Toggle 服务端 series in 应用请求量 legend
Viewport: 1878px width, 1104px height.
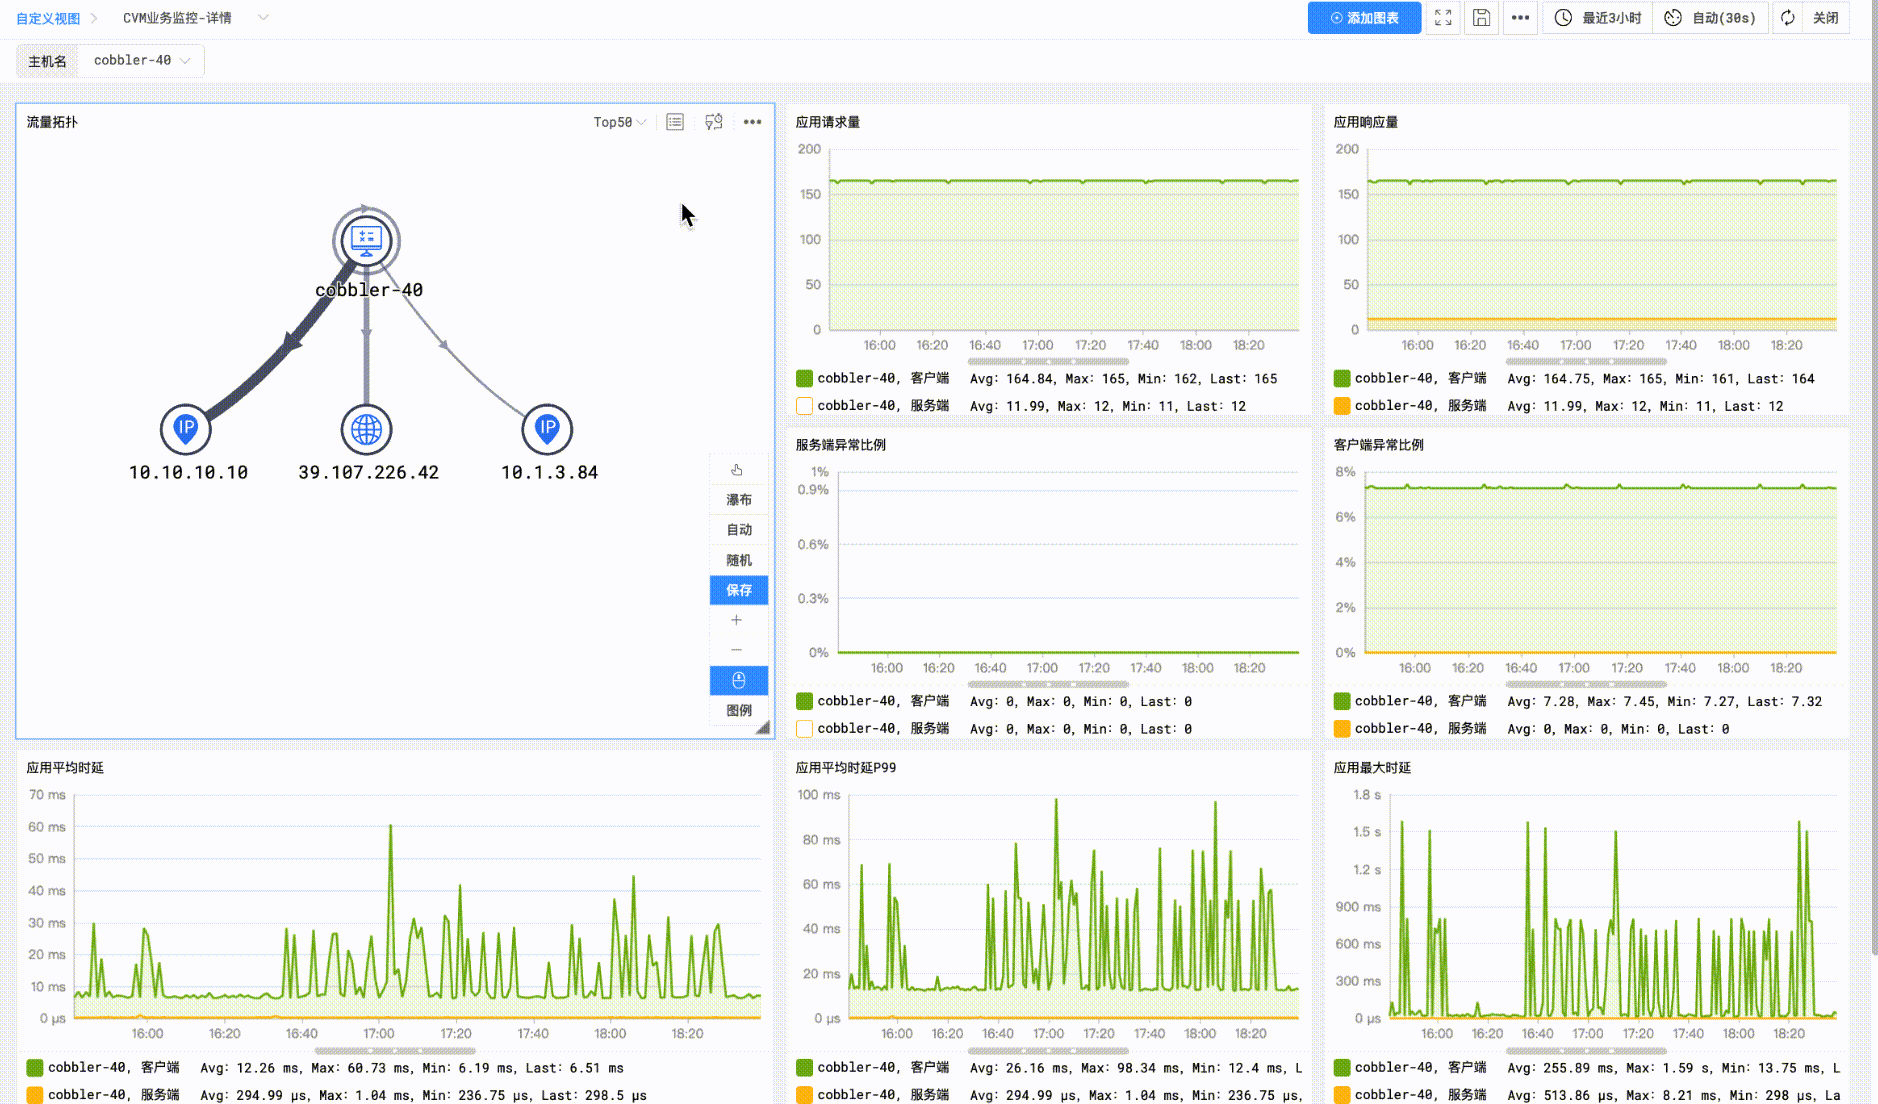pos(804,406)
